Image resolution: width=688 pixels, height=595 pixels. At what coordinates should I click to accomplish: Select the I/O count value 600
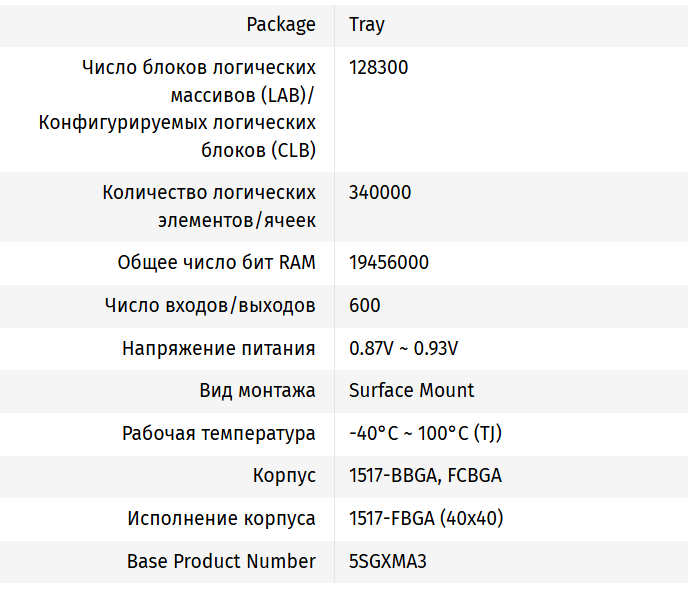pos(364,305)
